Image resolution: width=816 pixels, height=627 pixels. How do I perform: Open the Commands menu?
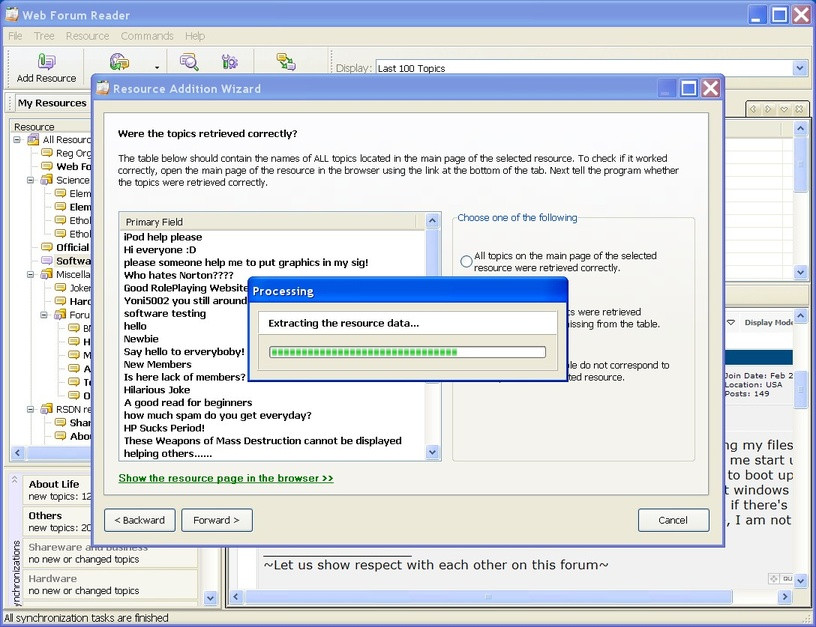point(147,36)
